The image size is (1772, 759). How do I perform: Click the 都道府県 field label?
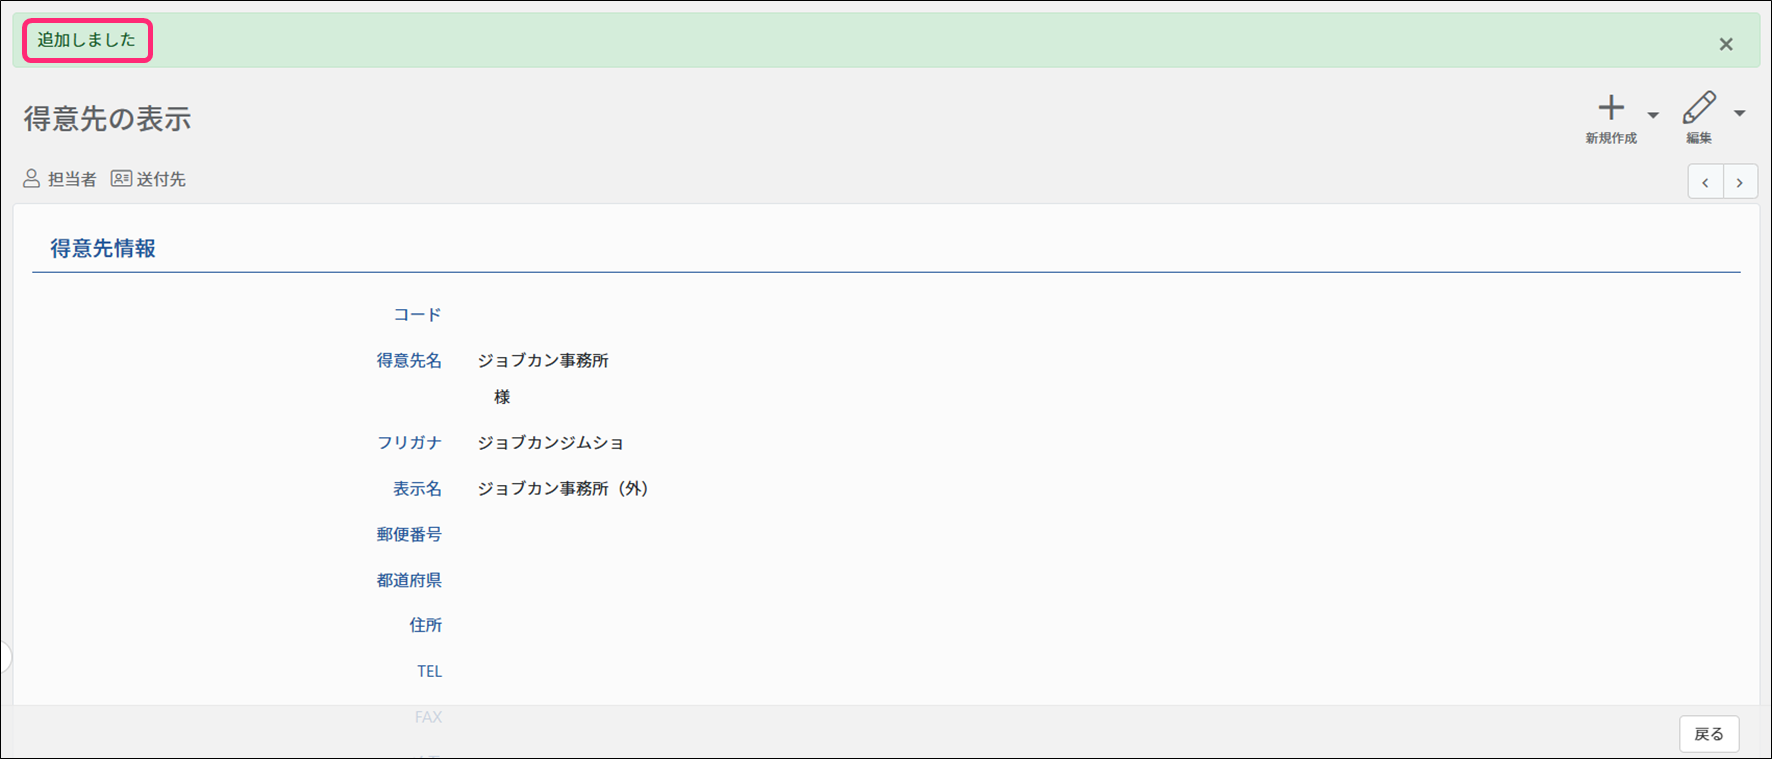click(x=409, y=580)
